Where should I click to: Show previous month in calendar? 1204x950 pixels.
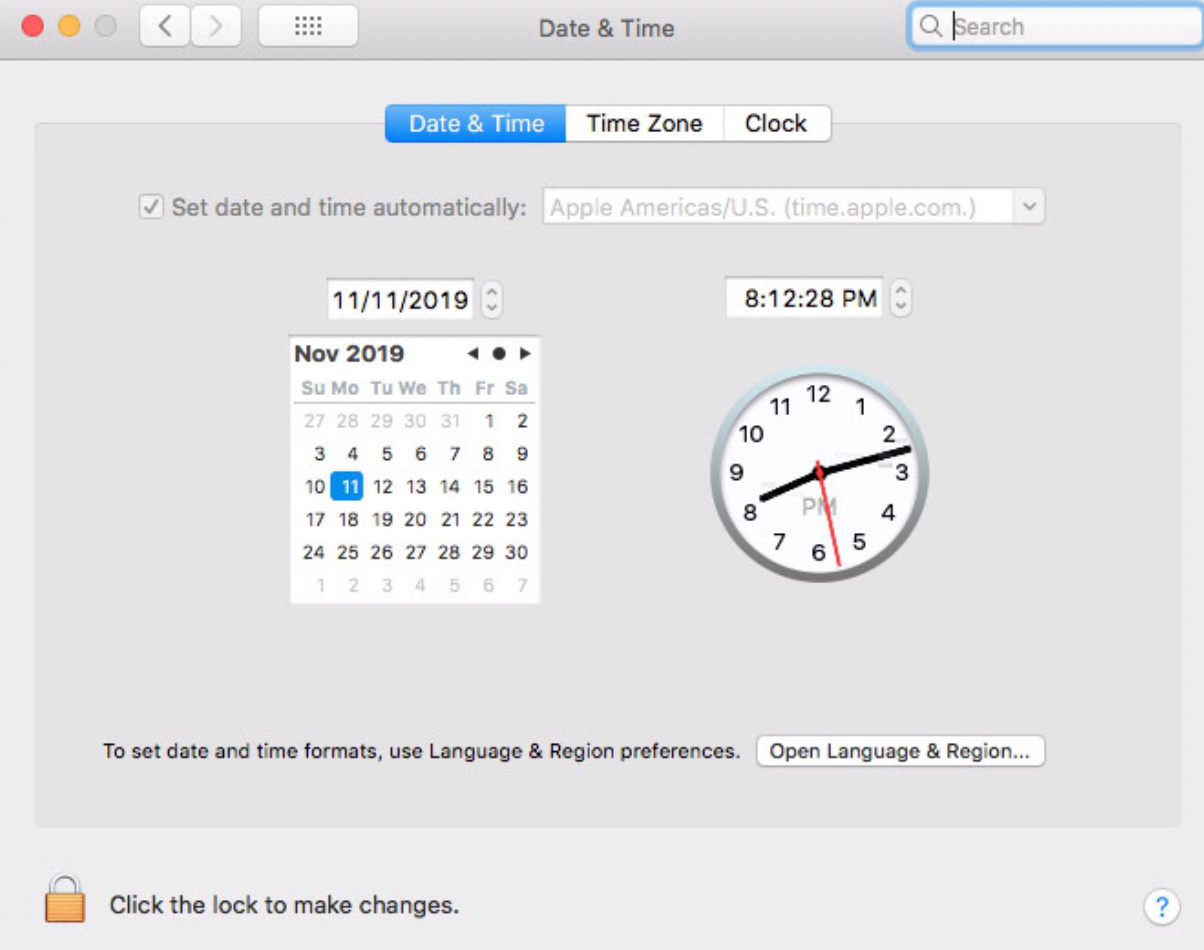coord(473,354)
